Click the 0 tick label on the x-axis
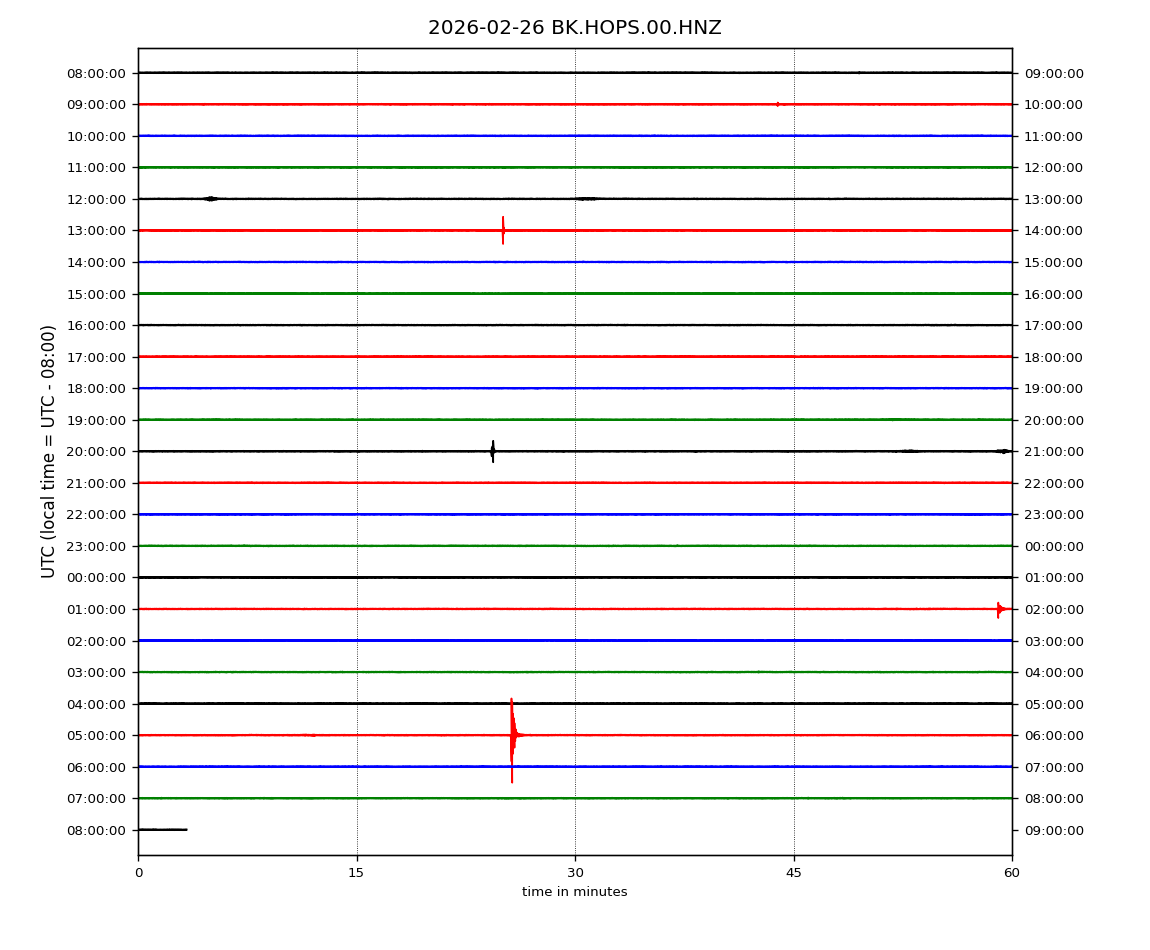1150x950 pixels. pyautogui.click(x=138, y=873)
